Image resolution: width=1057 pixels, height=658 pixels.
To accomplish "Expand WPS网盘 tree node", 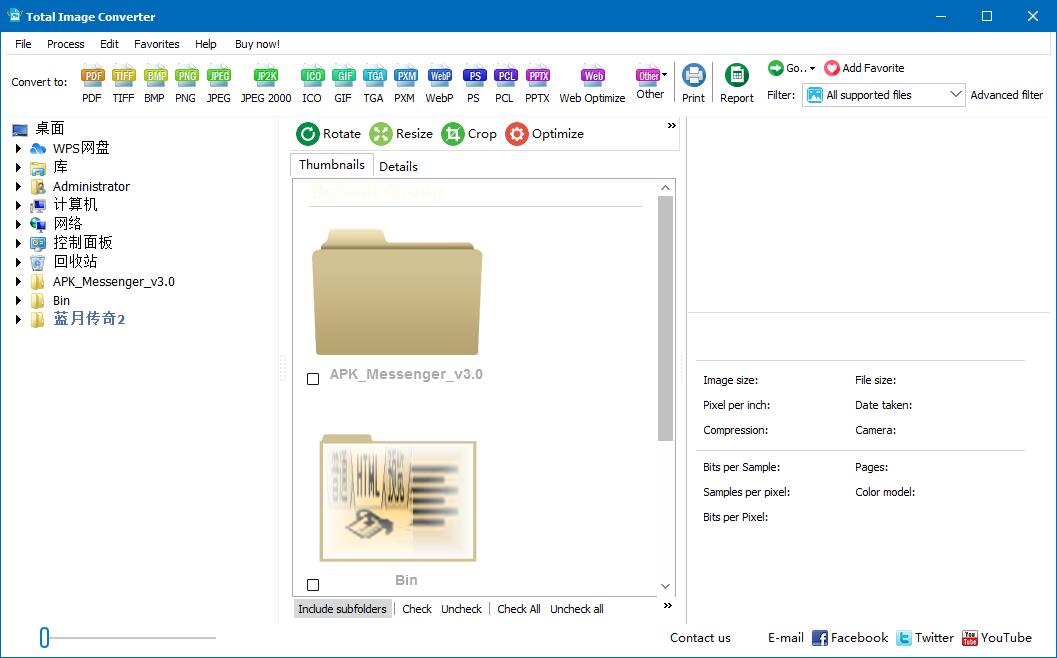I will pos(19,148).
